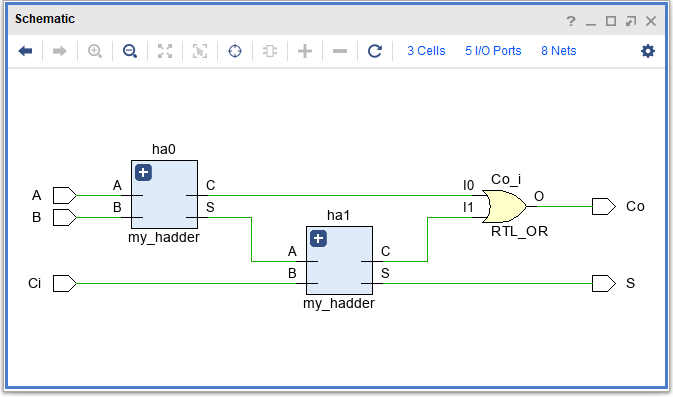The height and width of the screenshot is (397, 673).
Task: Click the 'ha1' instance label
Action: pos(339,215)
